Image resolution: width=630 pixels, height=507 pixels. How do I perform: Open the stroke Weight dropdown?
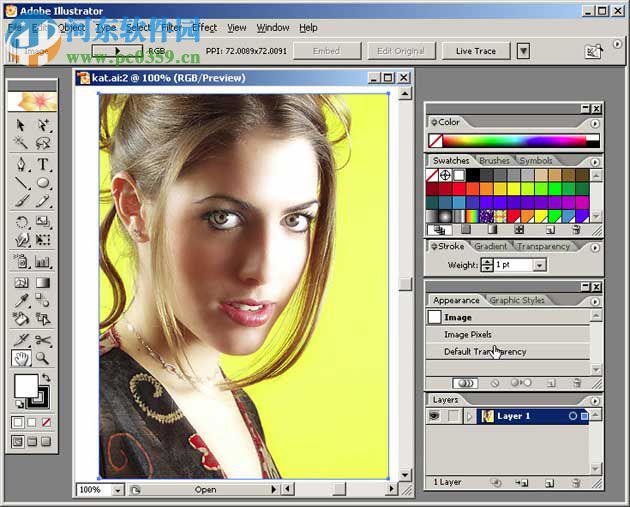(539, 265)
